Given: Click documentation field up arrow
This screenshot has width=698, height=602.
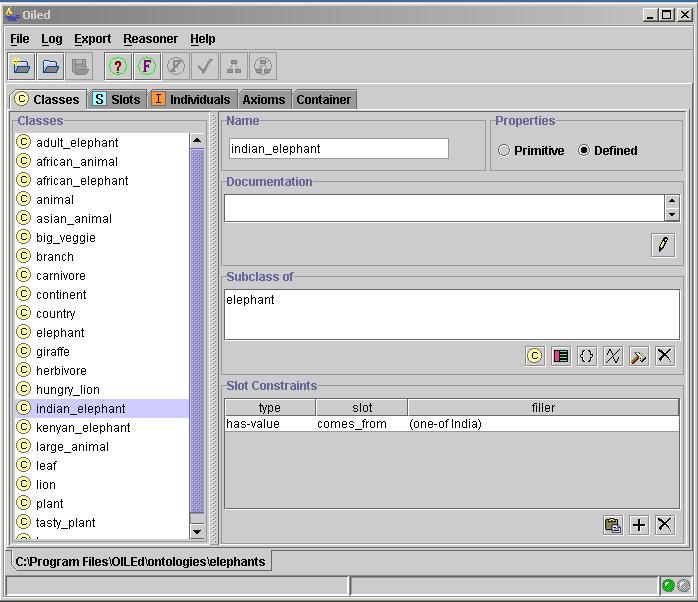Looking at the screenshot, I should click(672, 201).
